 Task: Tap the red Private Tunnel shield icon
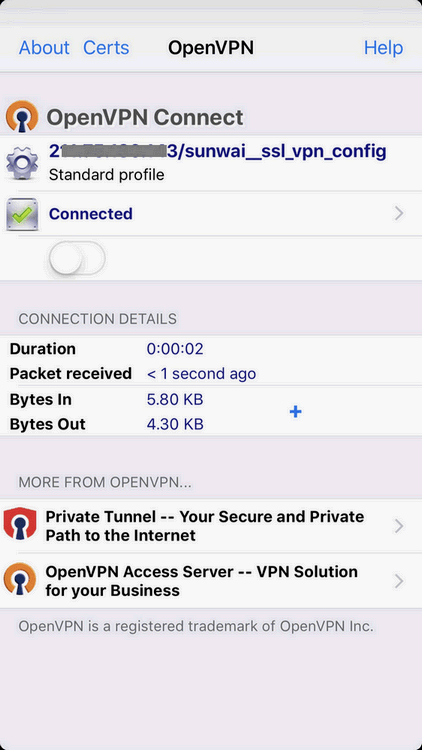click(20, 525)
